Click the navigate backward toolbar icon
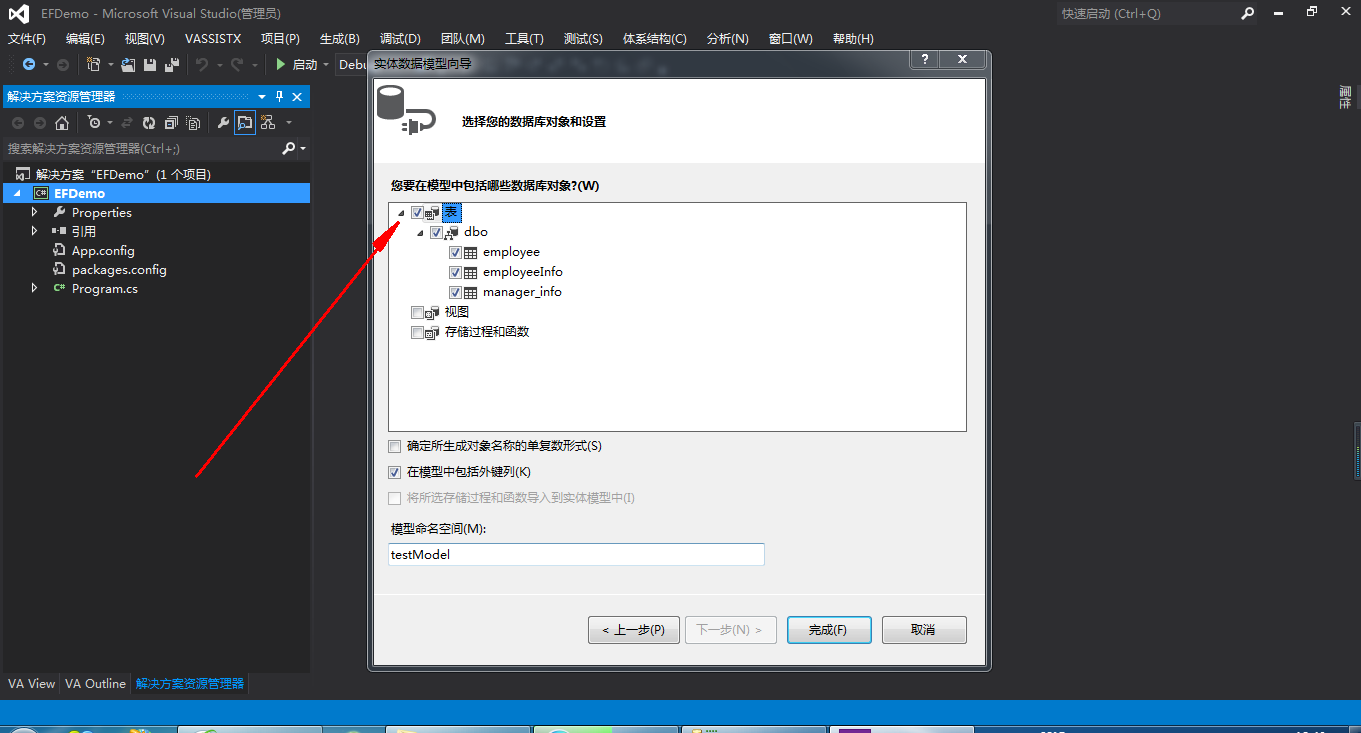1361x733 pixels. (x=28, y=64)
